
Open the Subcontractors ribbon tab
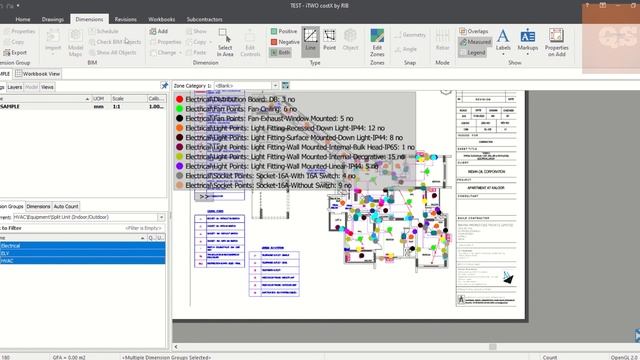pyautogui.click(x=204, y=19)
